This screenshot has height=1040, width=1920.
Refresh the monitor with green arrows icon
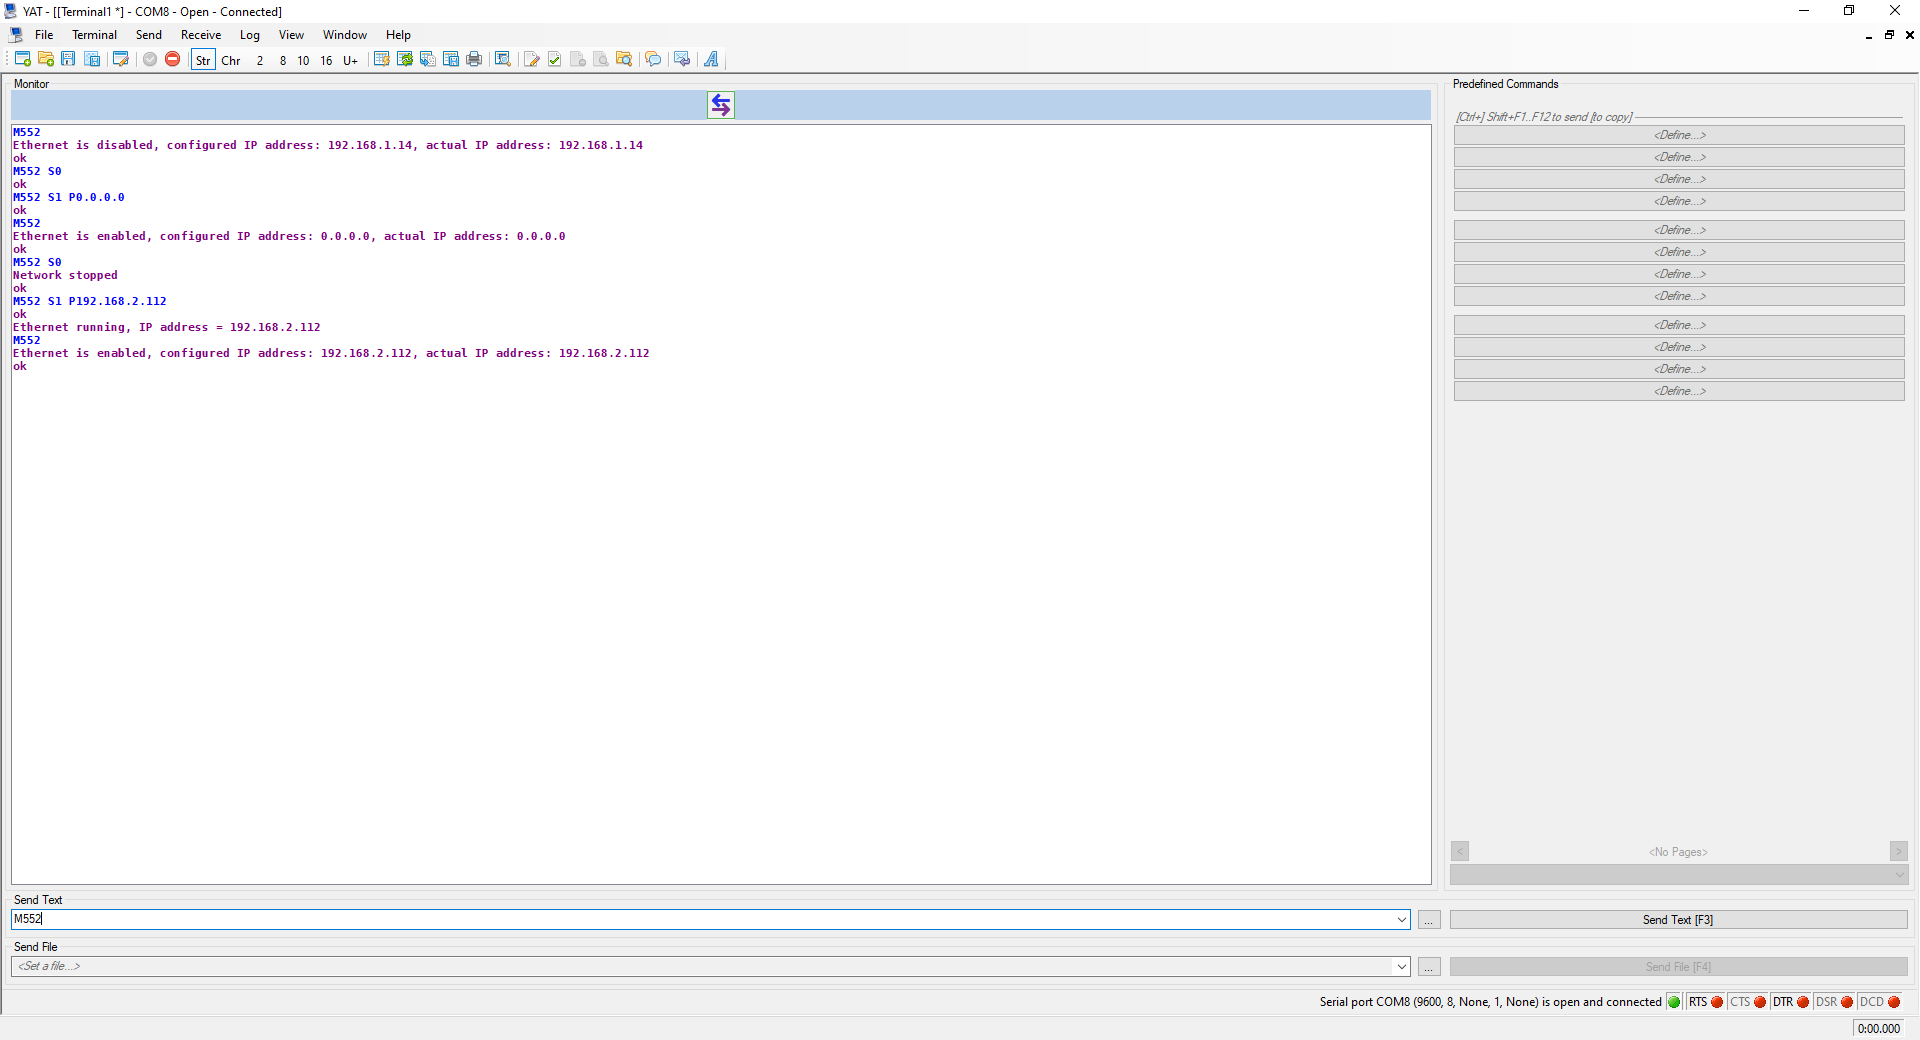tap(405, 59)
